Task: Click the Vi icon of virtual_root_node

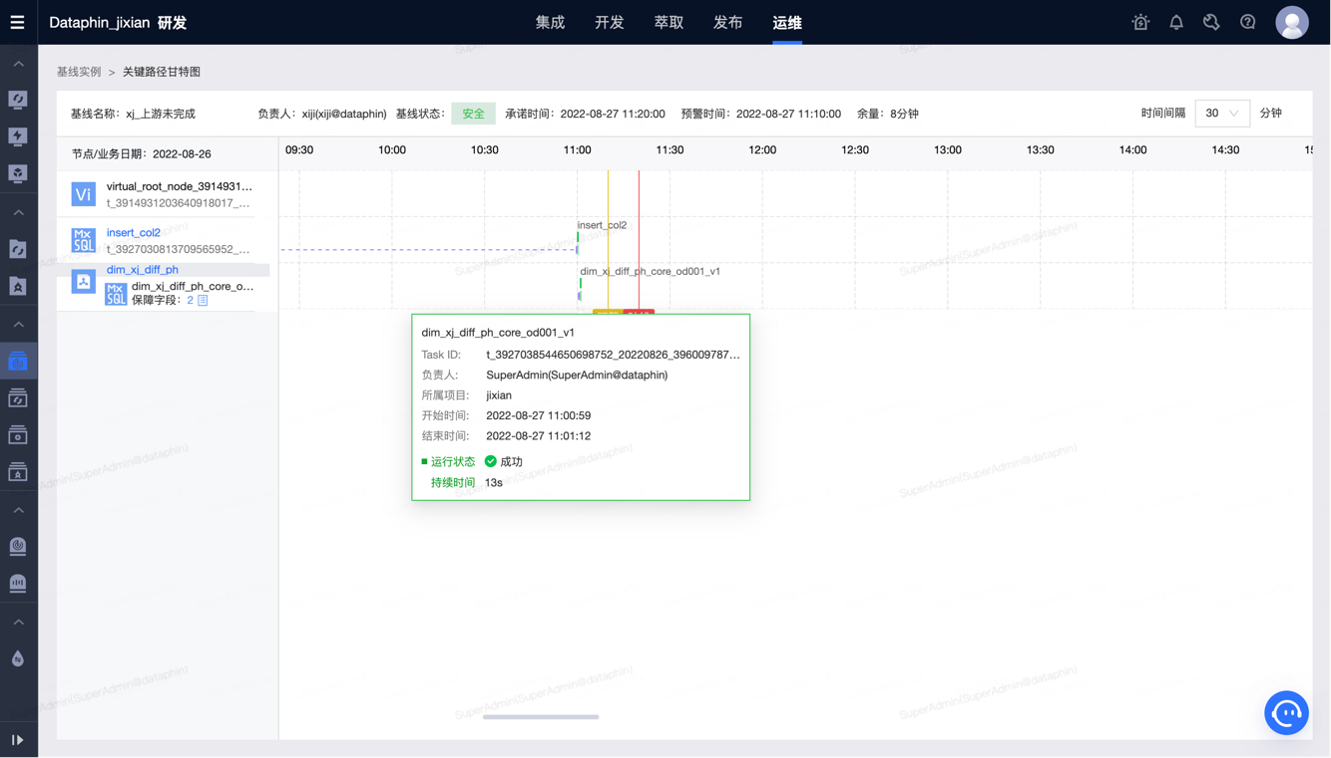Action: [83, 193]
